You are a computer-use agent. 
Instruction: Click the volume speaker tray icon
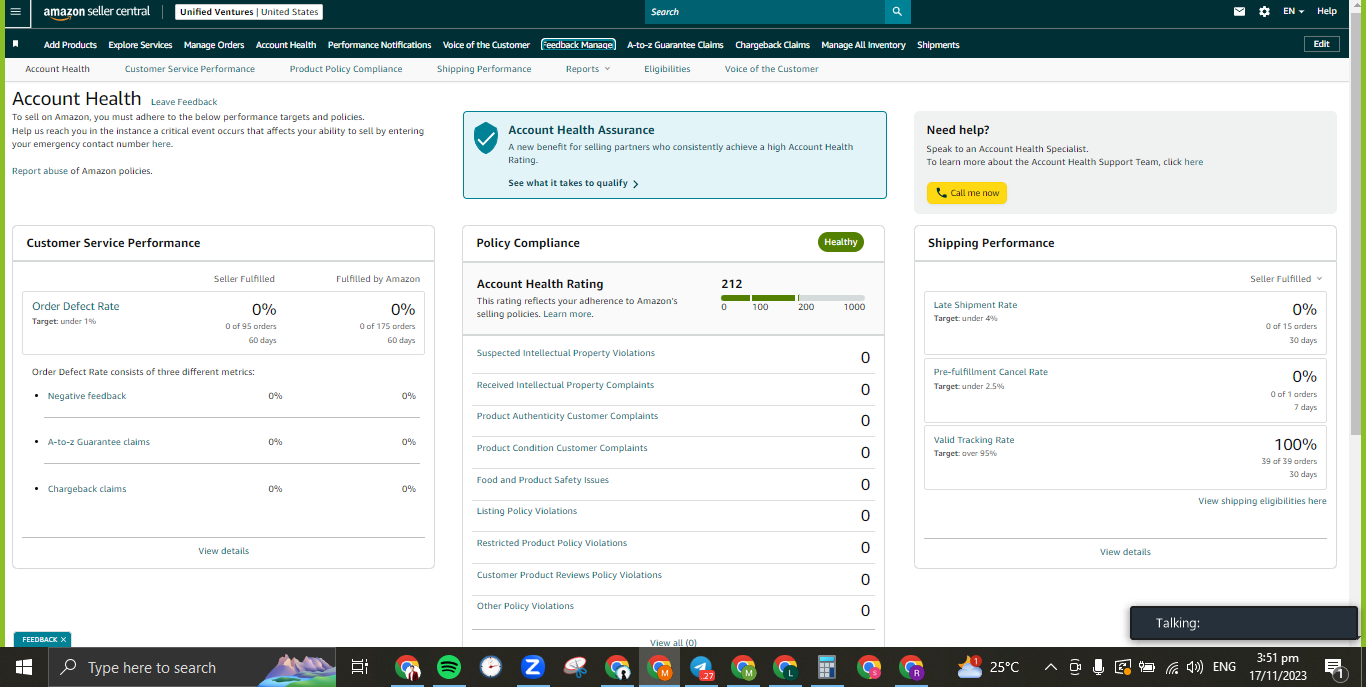point(1194,667)
